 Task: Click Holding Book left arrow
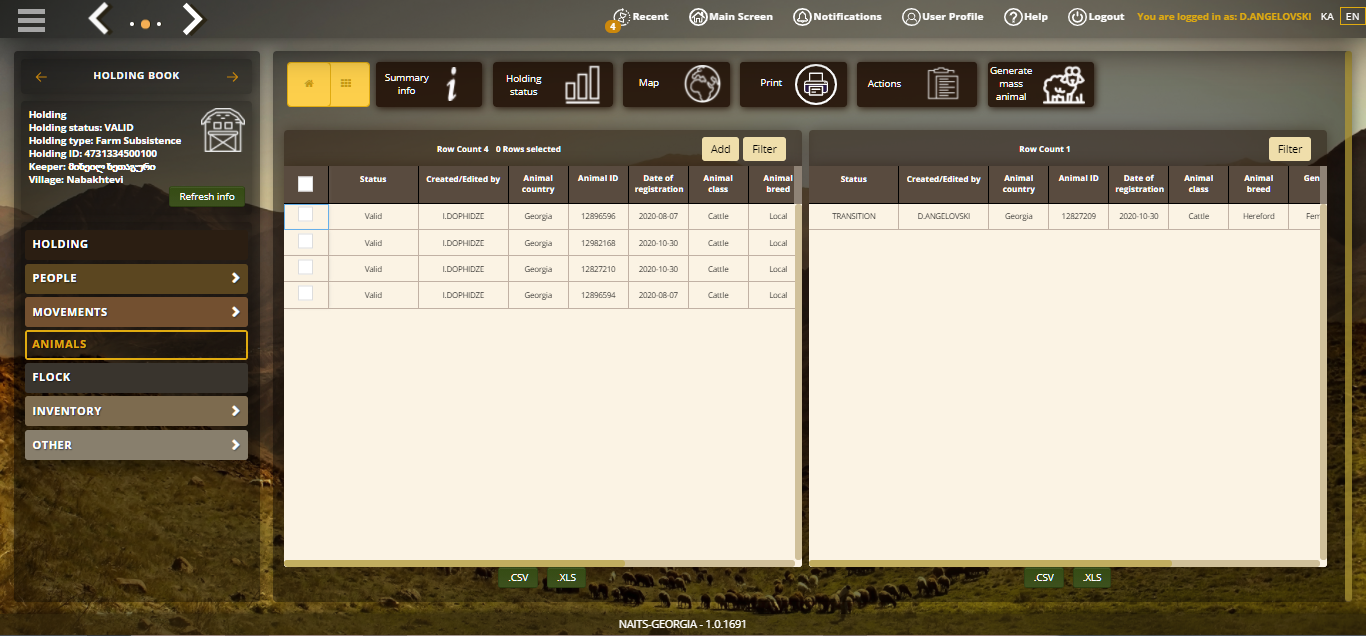click(41, 76)
